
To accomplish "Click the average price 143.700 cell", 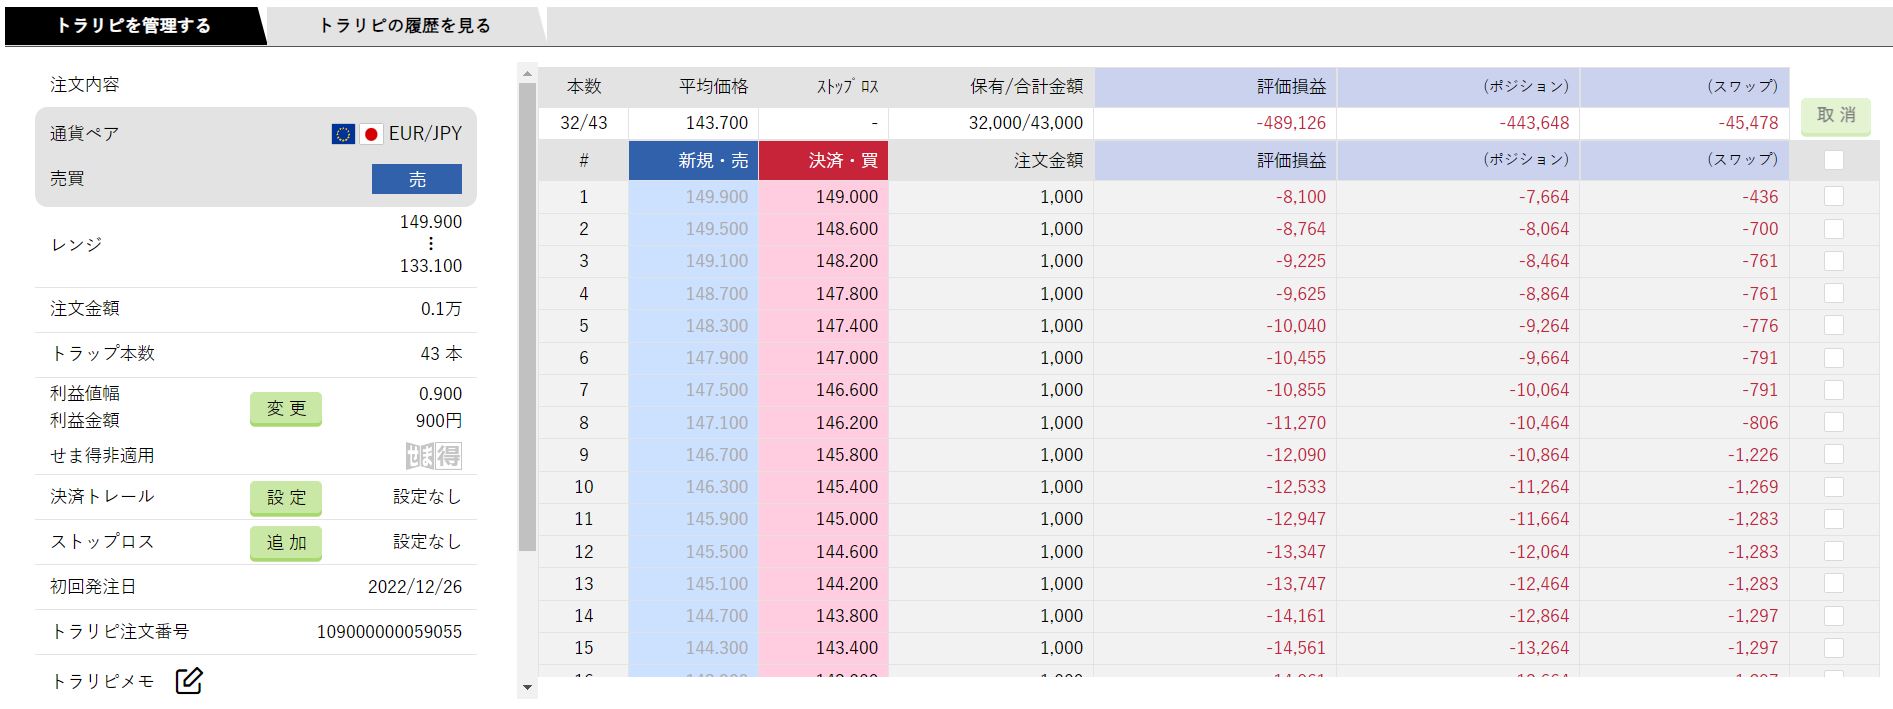I will point(693,123).
